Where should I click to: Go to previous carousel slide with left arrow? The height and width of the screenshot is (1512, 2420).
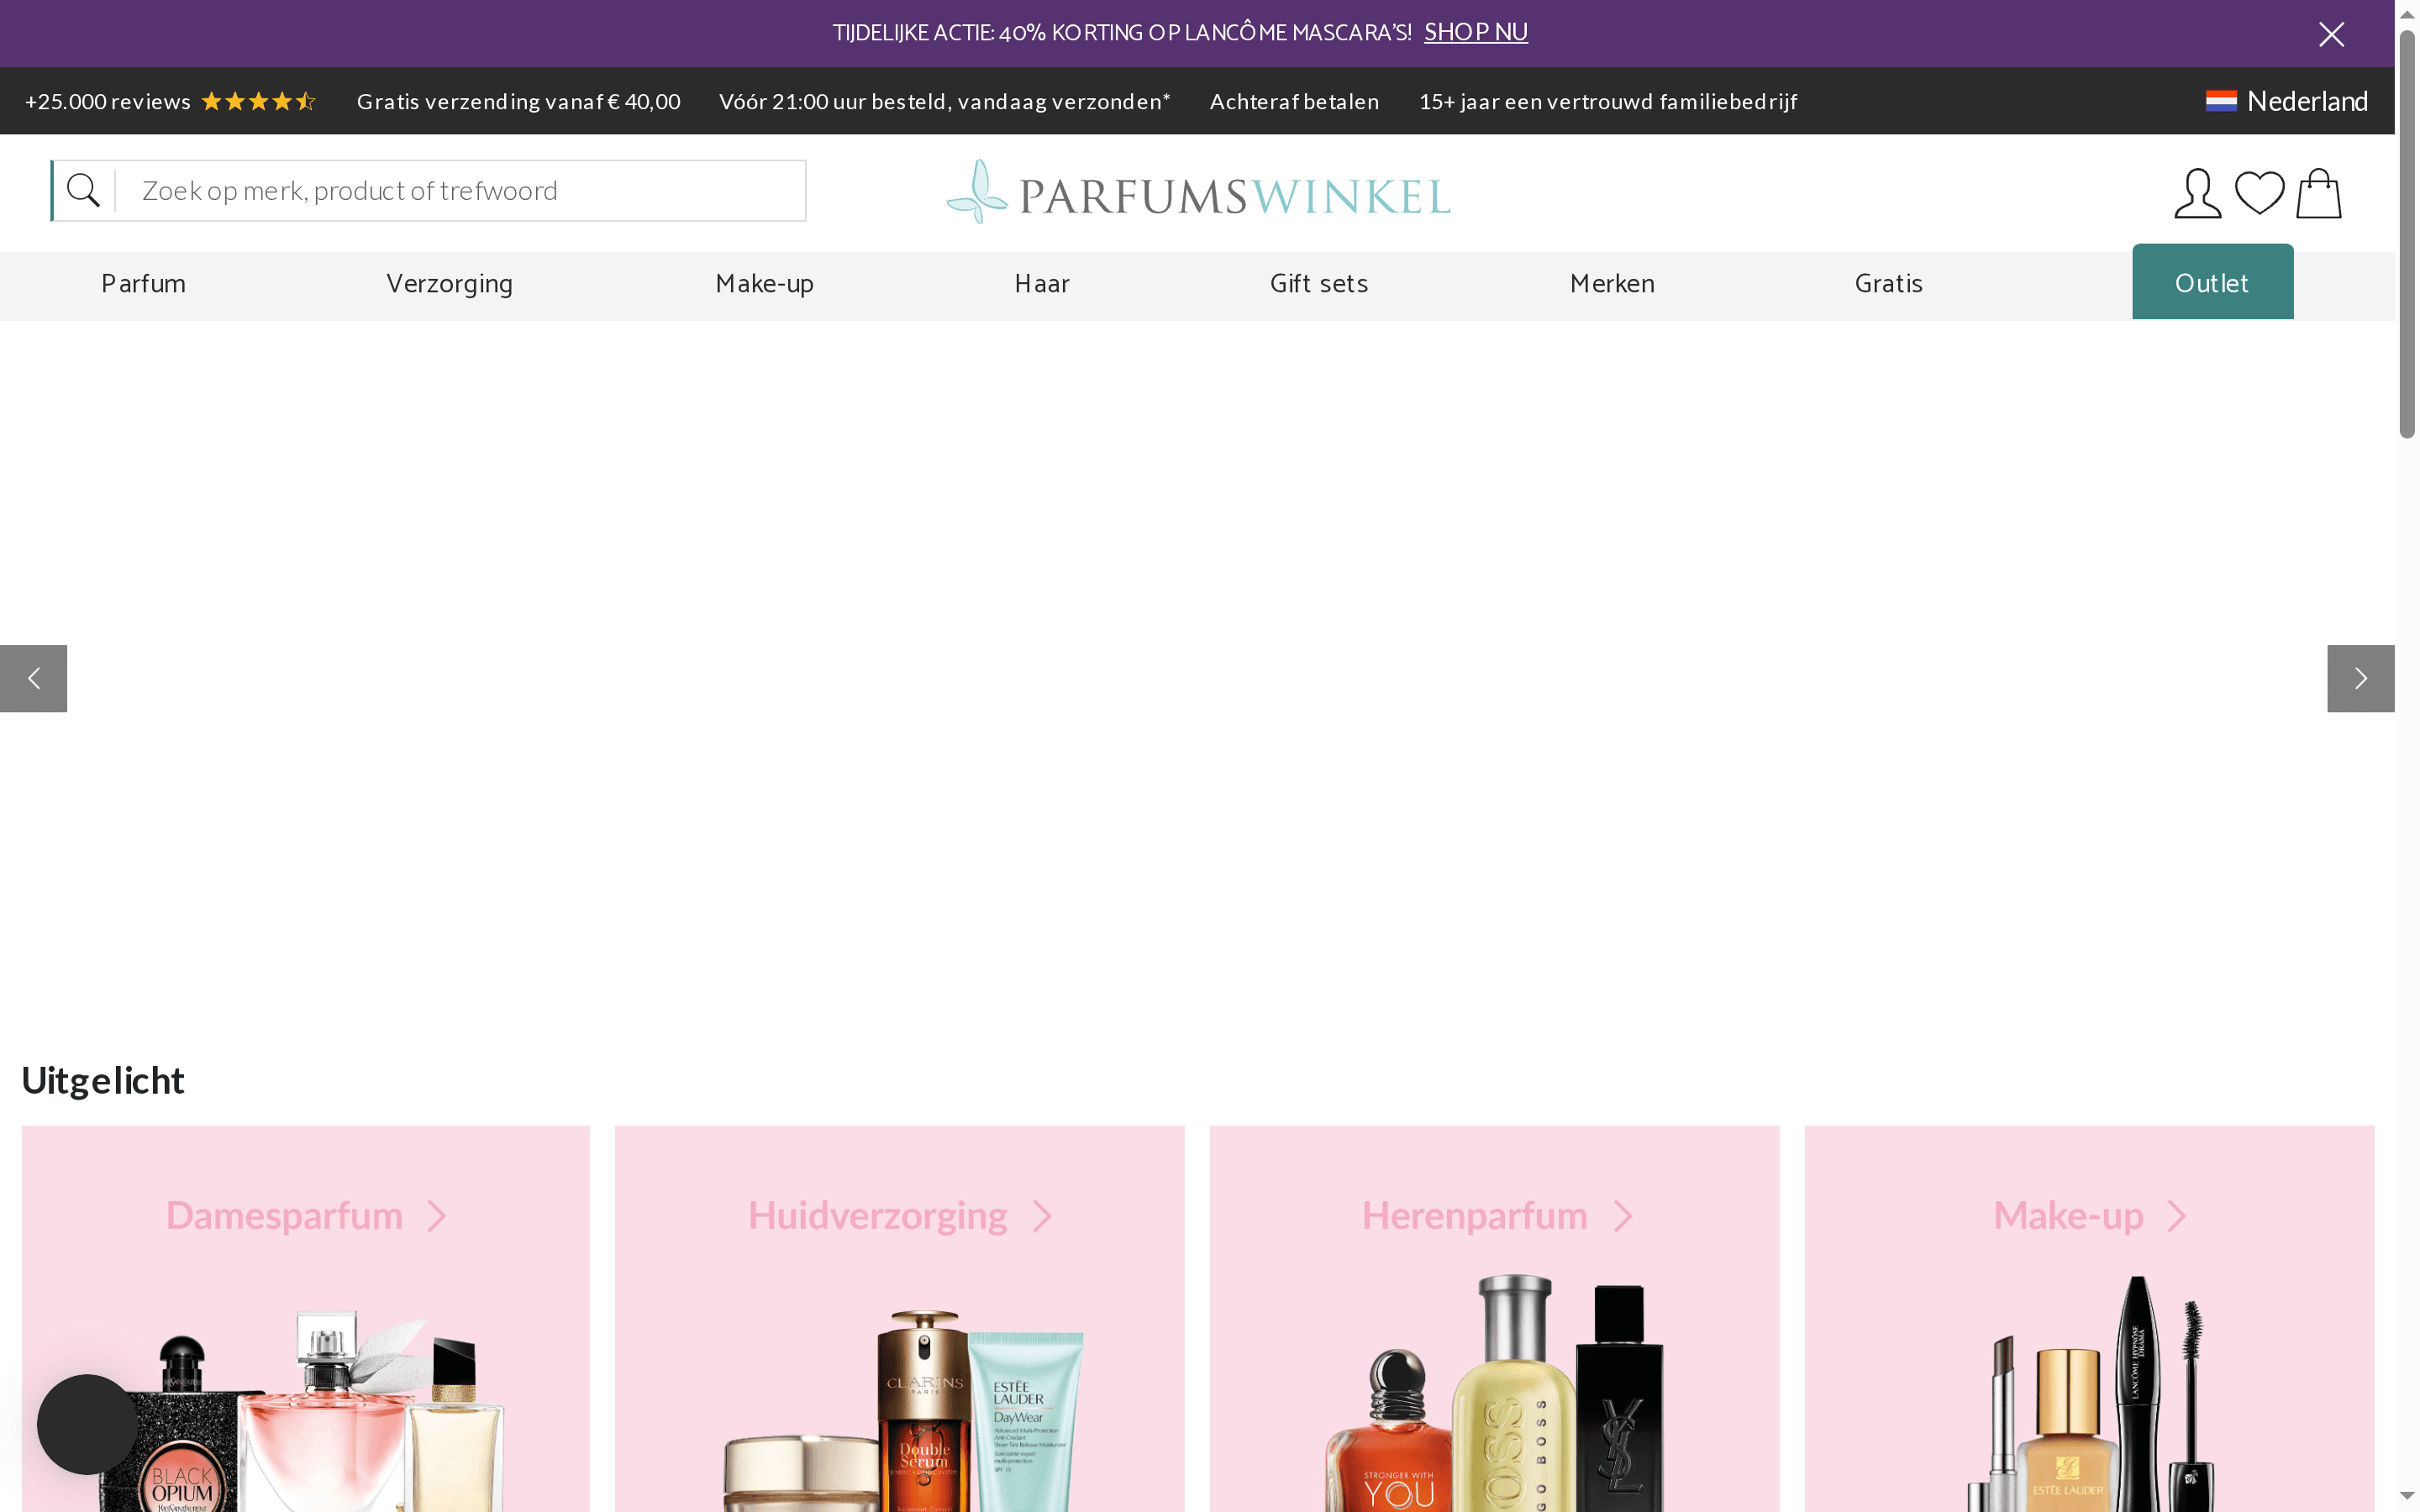coord(33,678)
